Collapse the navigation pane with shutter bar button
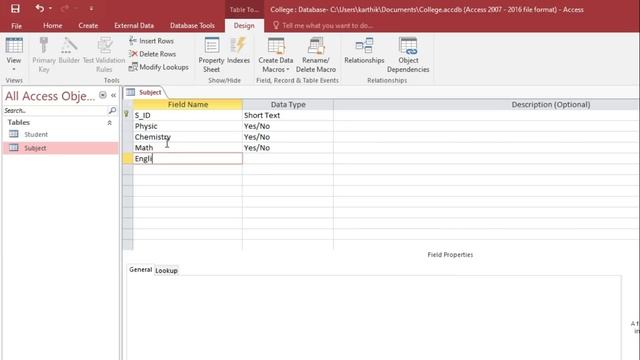Viewport: 640px width, 360px height. [113, 95]
